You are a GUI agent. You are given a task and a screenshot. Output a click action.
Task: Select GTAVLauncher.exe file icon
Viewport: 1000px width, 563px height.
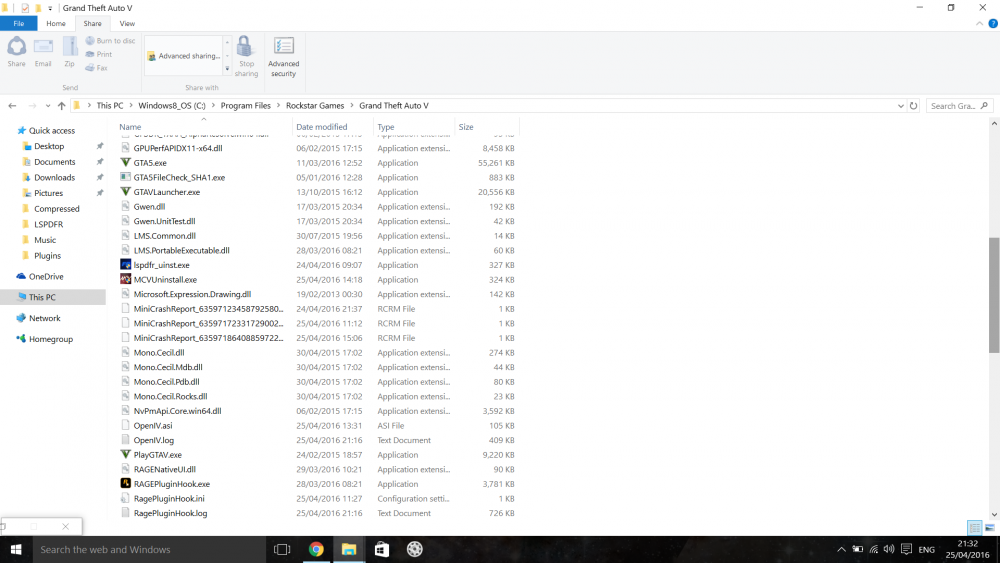pyautogui.click(x=126, y=192)
